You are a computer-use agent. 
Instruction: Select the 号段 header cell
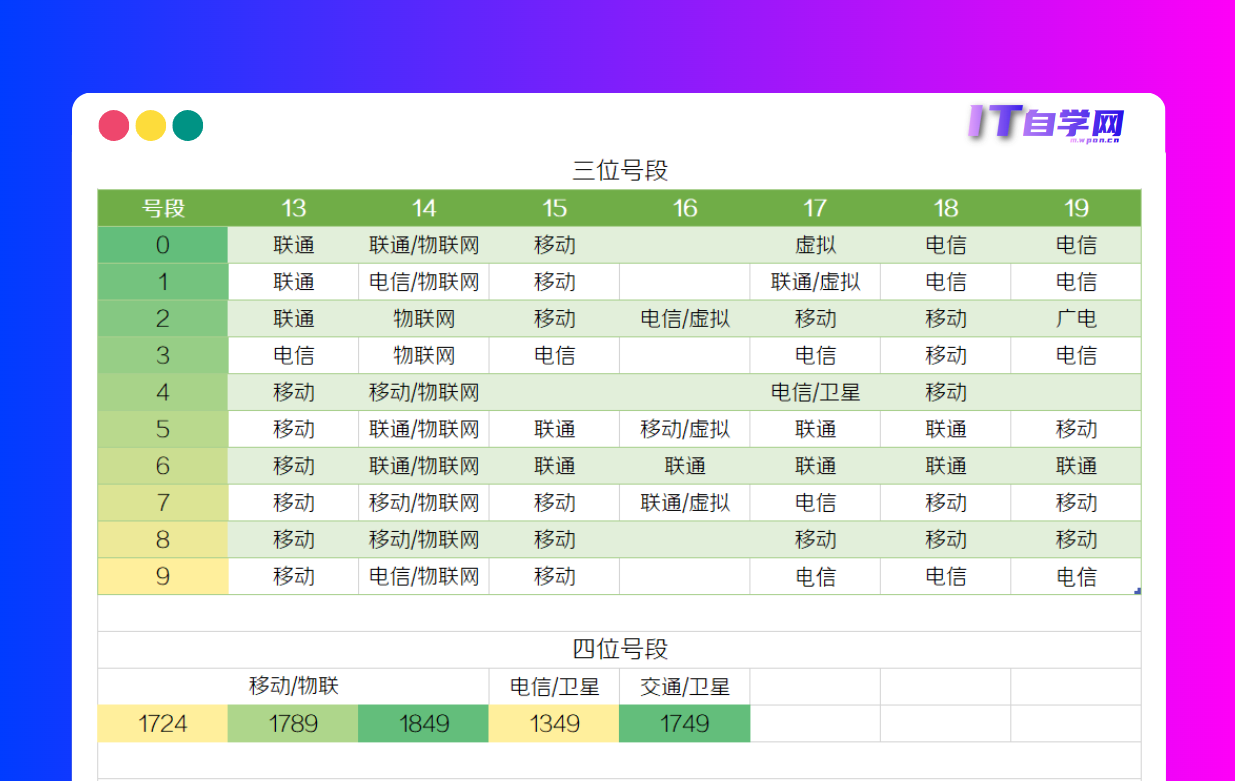click(162, 209)
